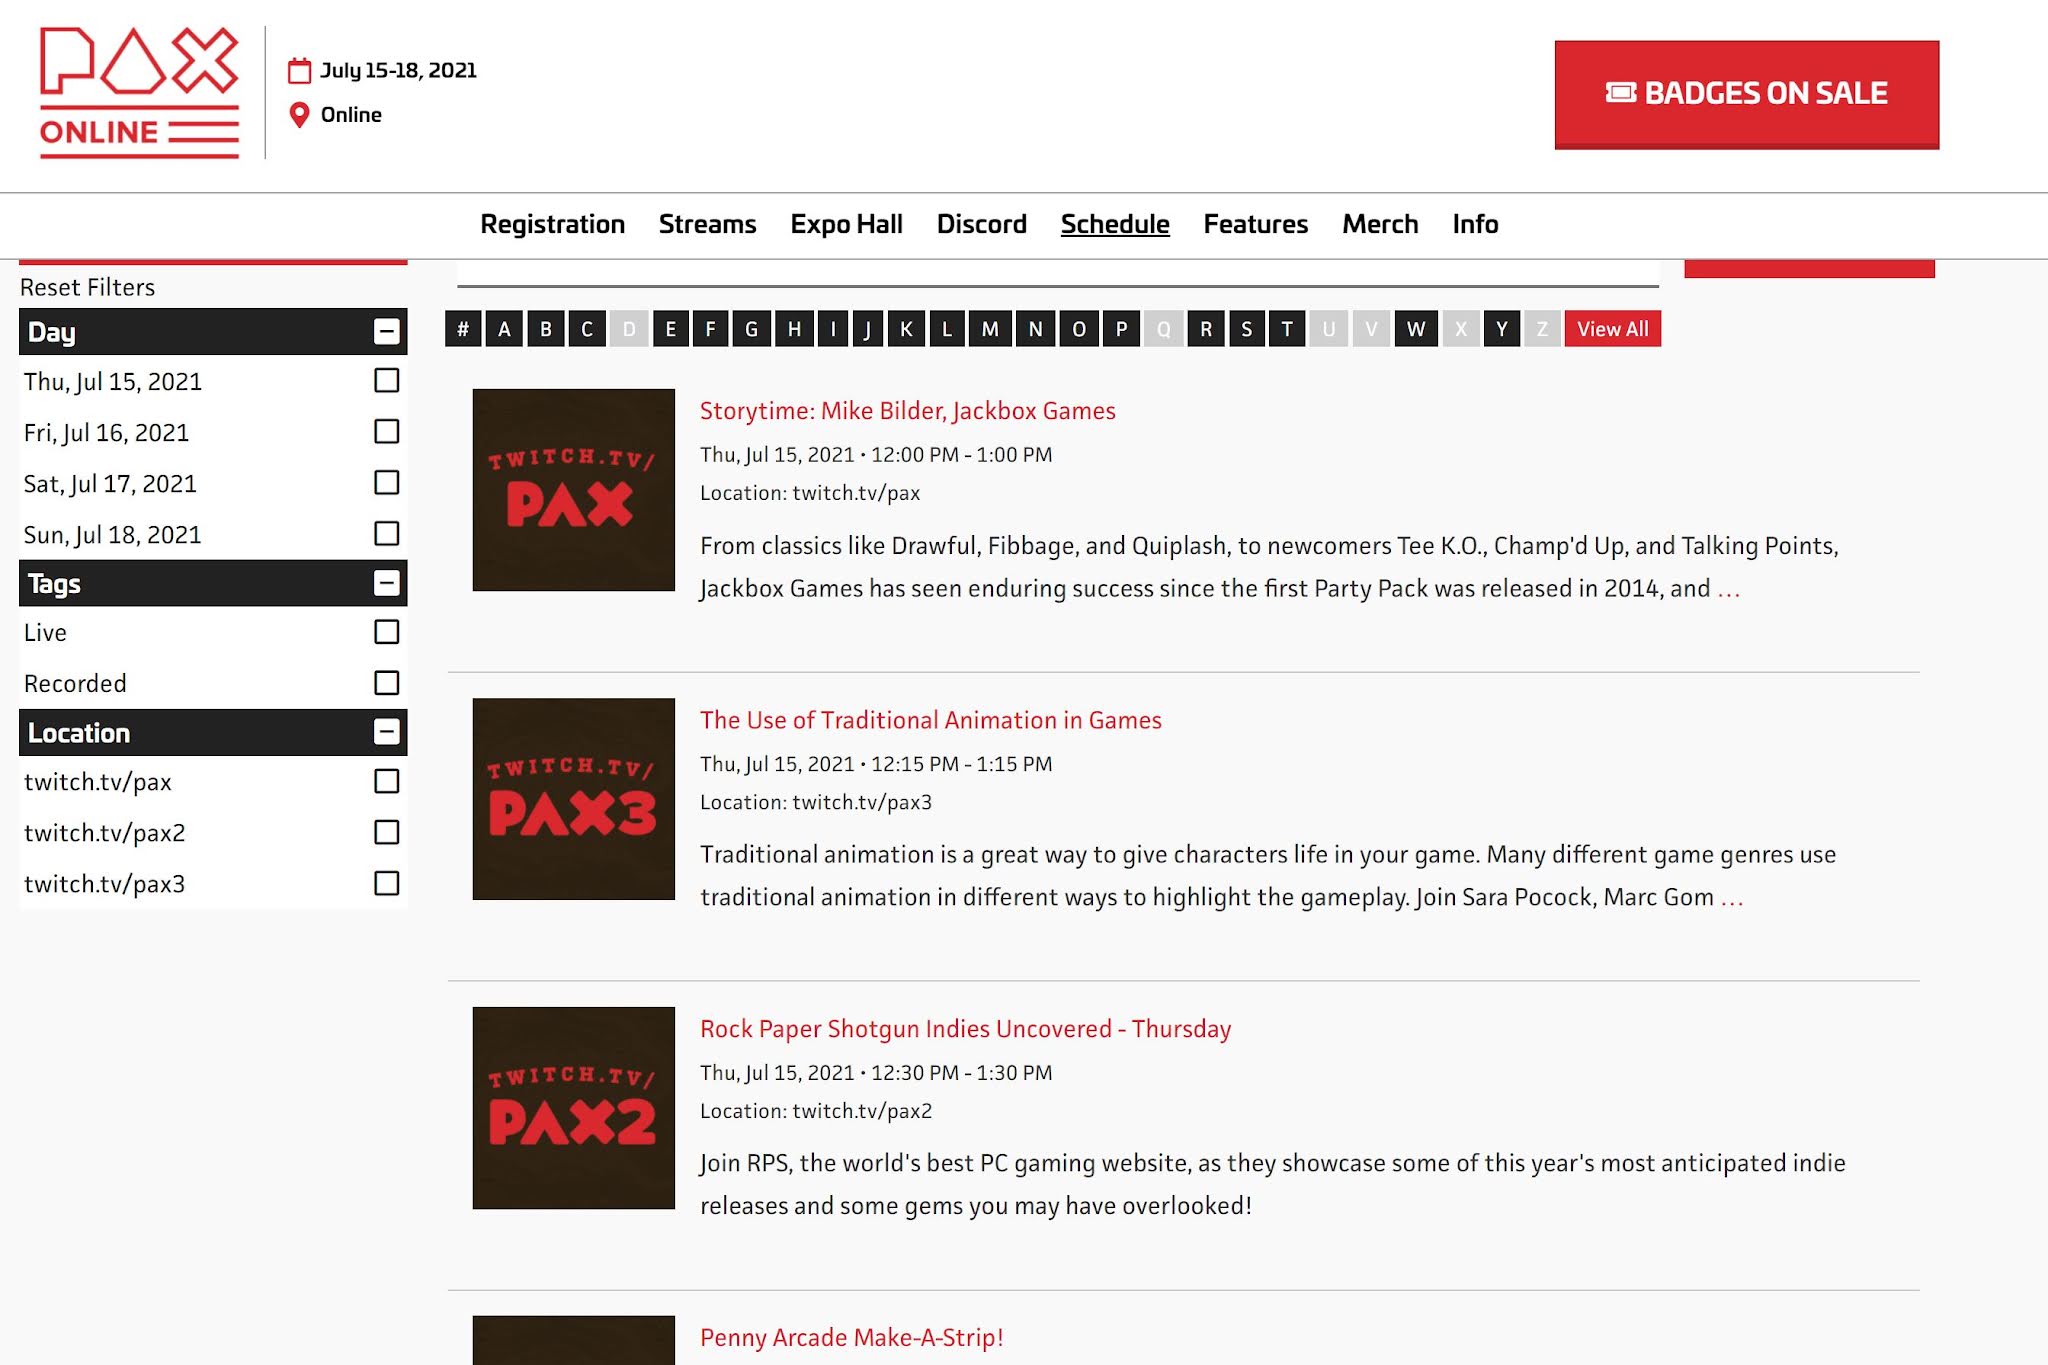The image size is (2048, 1365).
Task: Collapse the Tags filter section
Action: [386, 583]
